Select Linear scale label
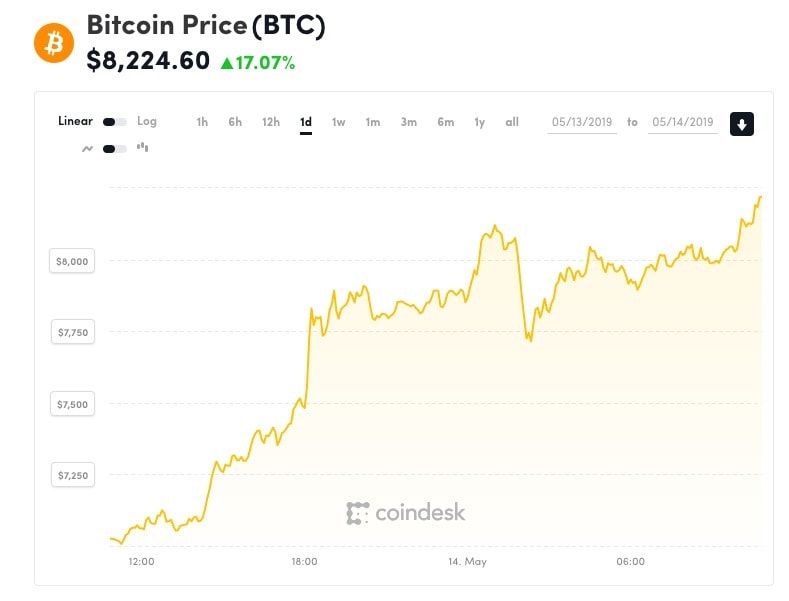Viewport: 789px width, 601px height. click(x=75, y=121)
